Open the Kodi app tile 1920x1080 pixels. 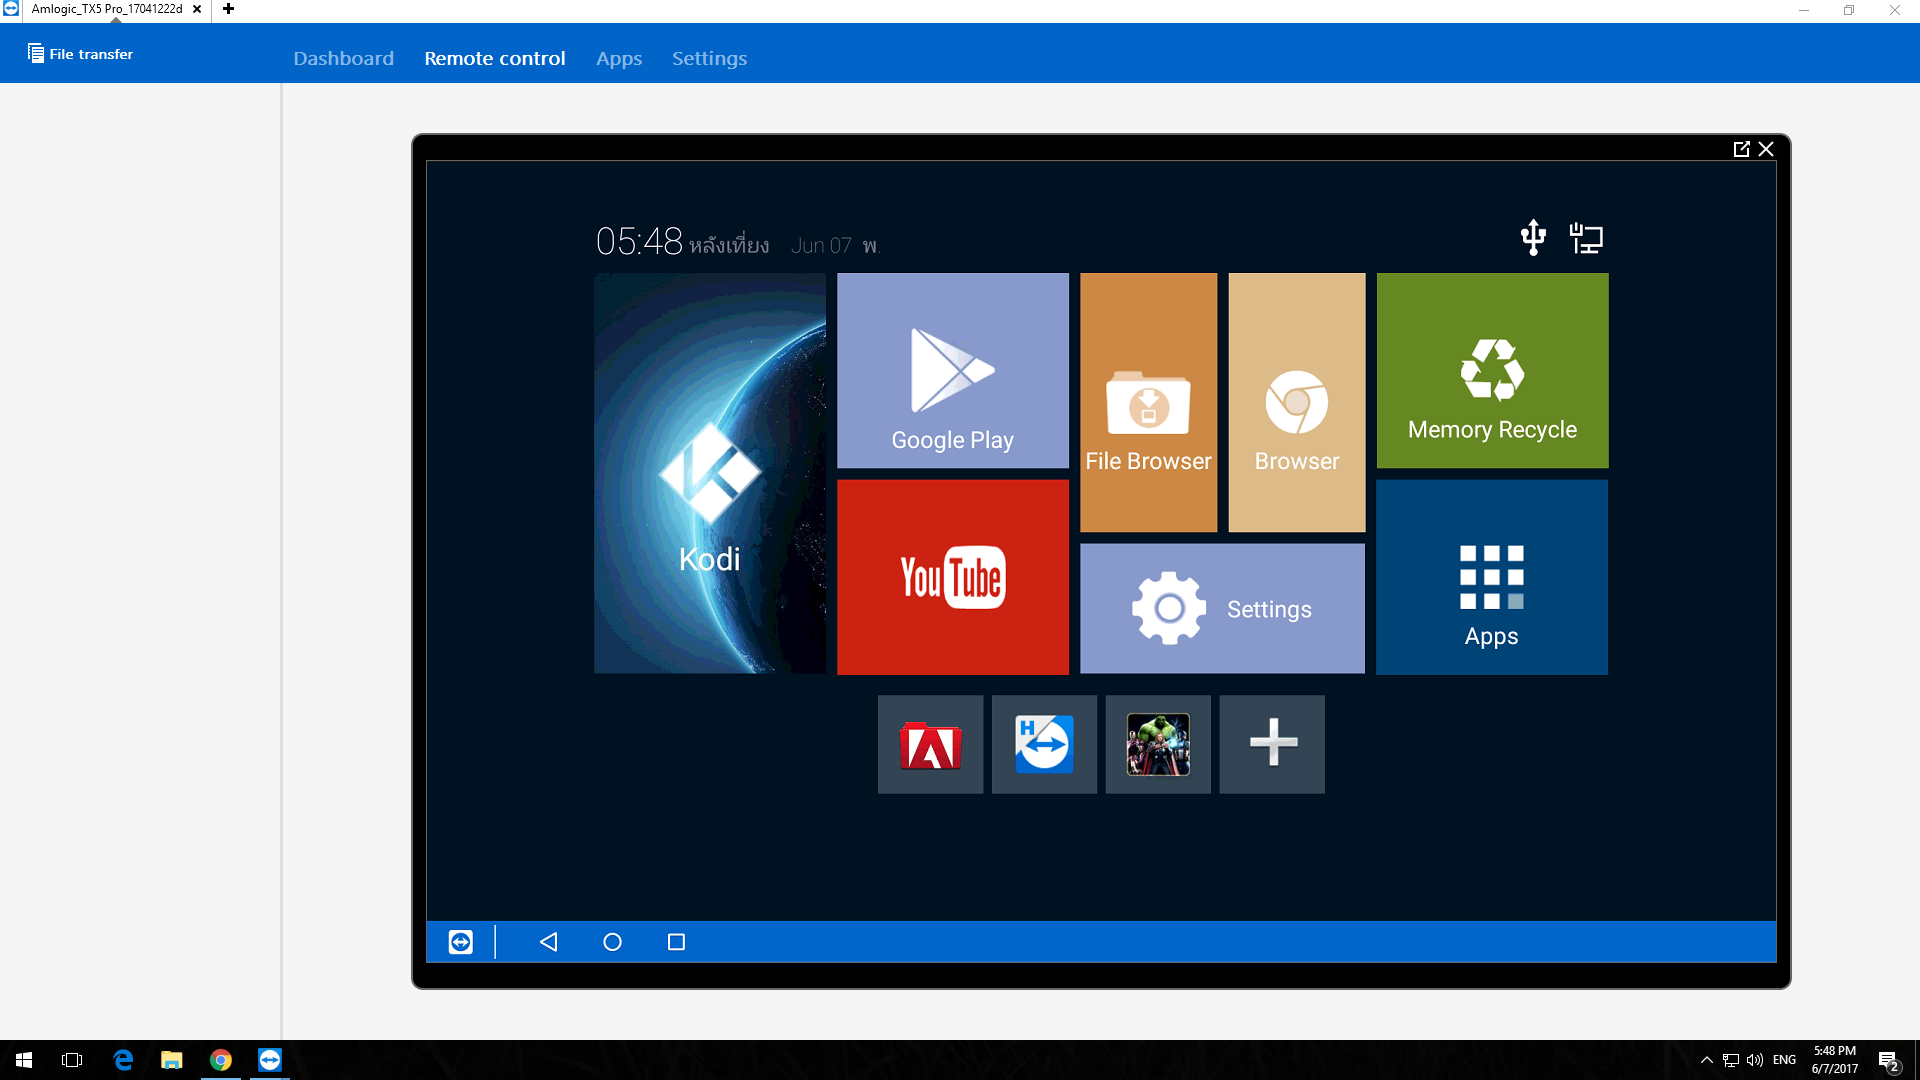[709, 473]
